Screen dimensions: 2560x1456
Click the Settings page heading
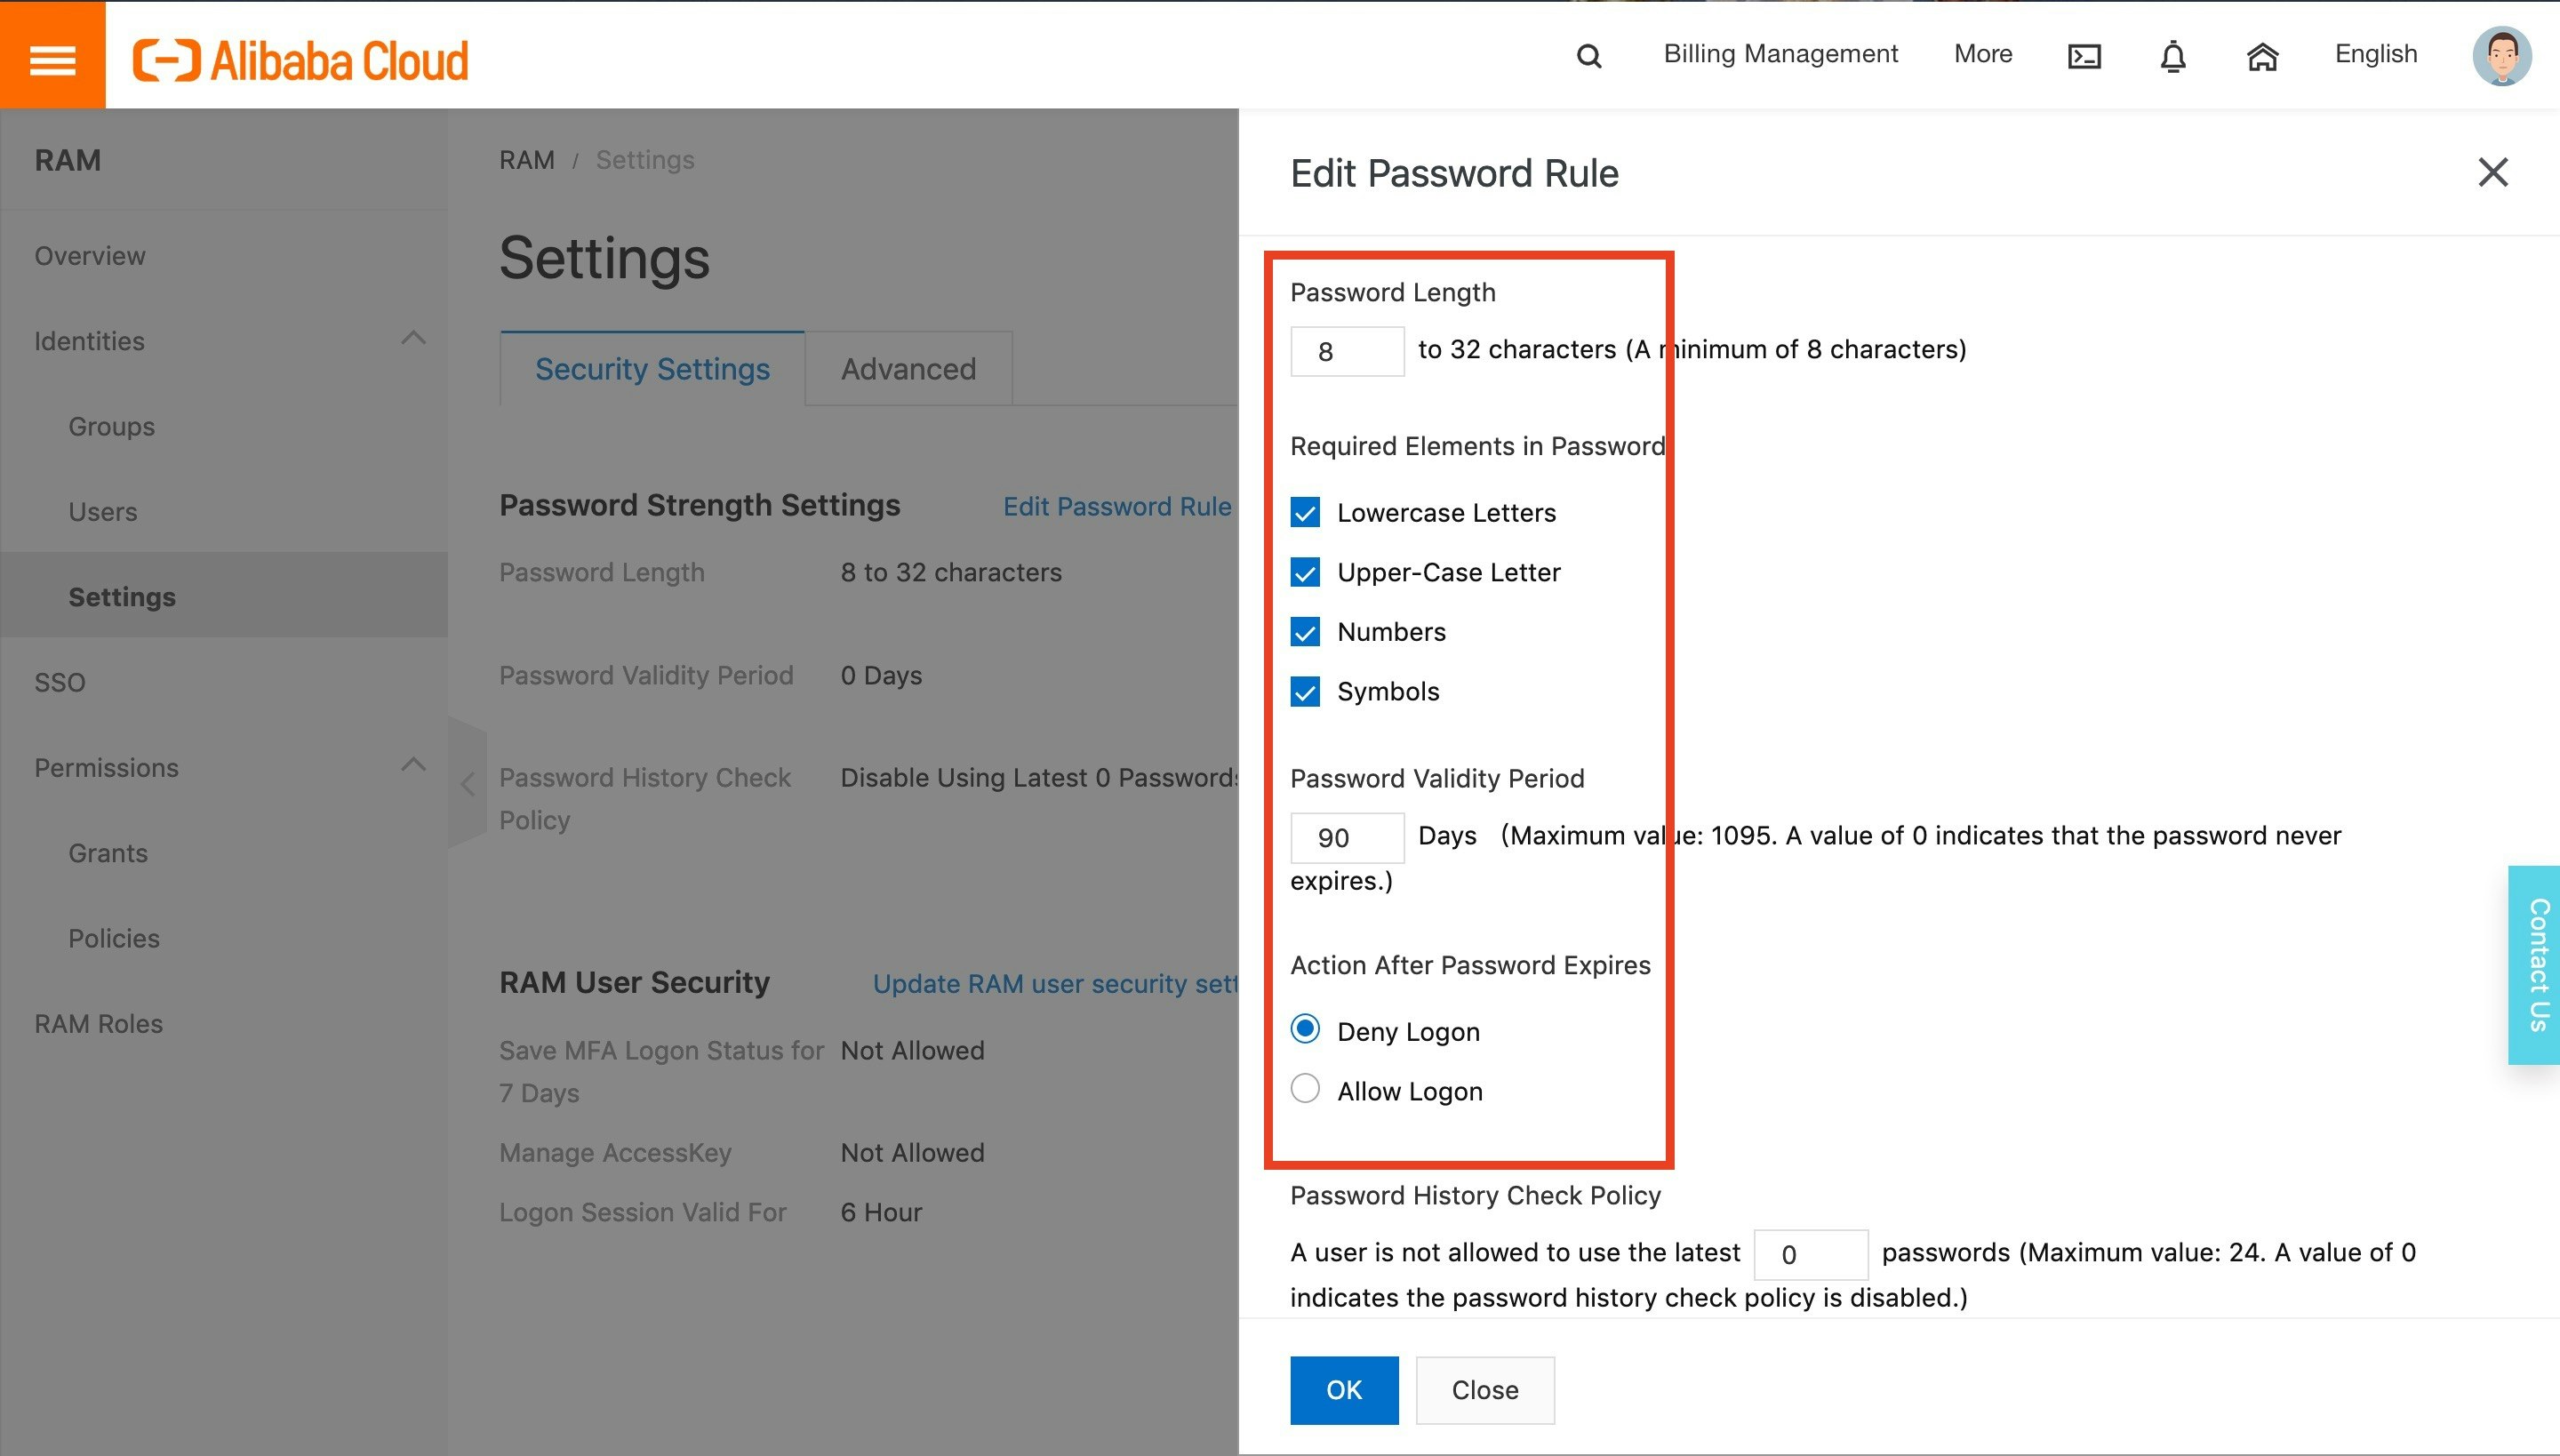point(604,258)
